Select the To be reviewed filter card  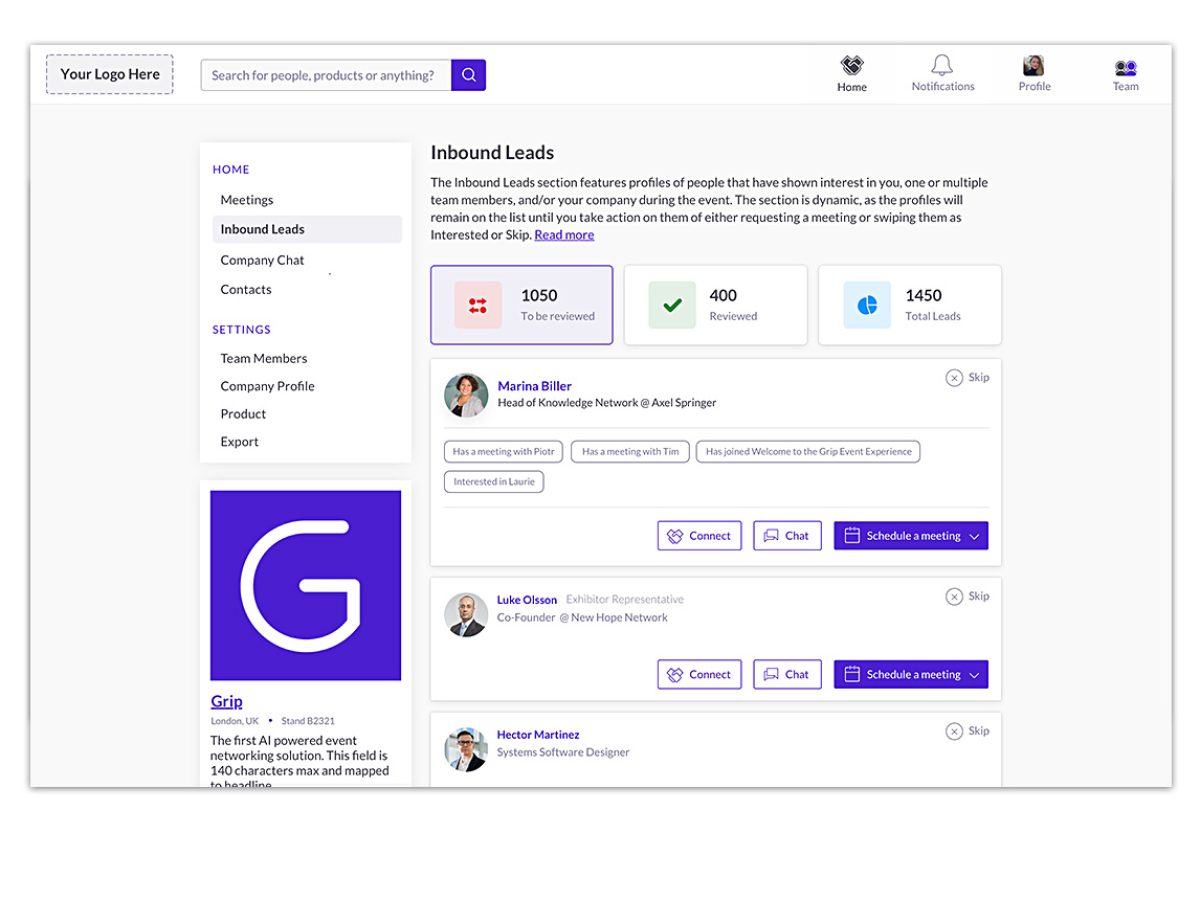click(521, 305)
